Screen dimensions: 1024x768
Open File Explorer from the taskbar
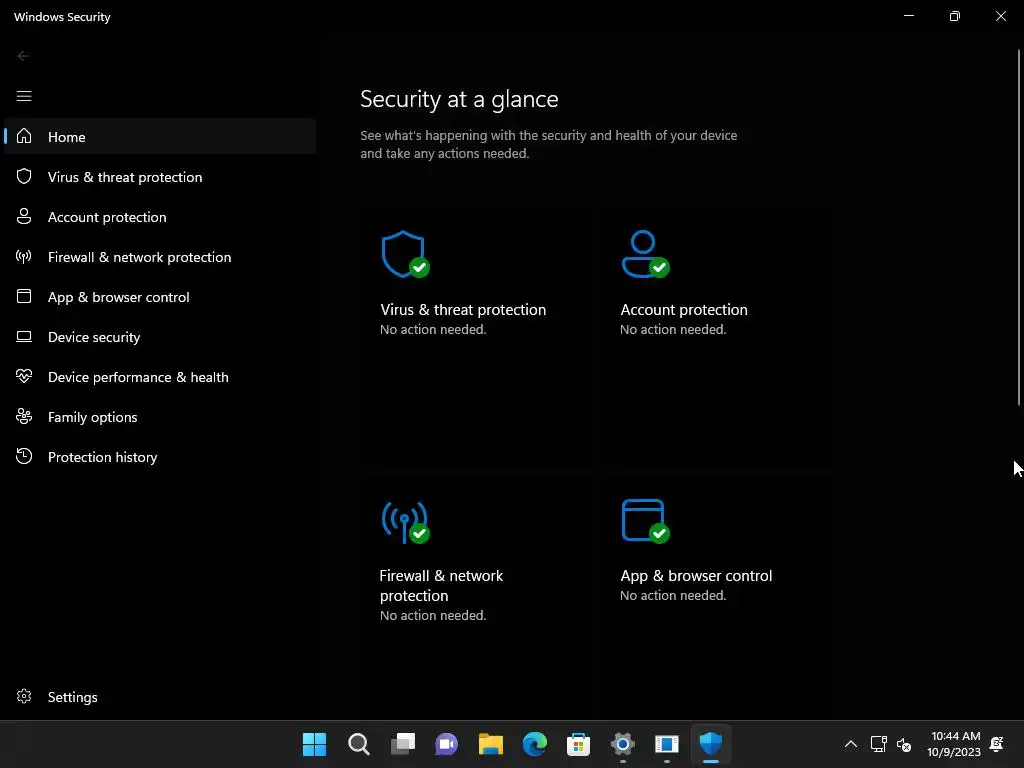(x=490, y=744)
